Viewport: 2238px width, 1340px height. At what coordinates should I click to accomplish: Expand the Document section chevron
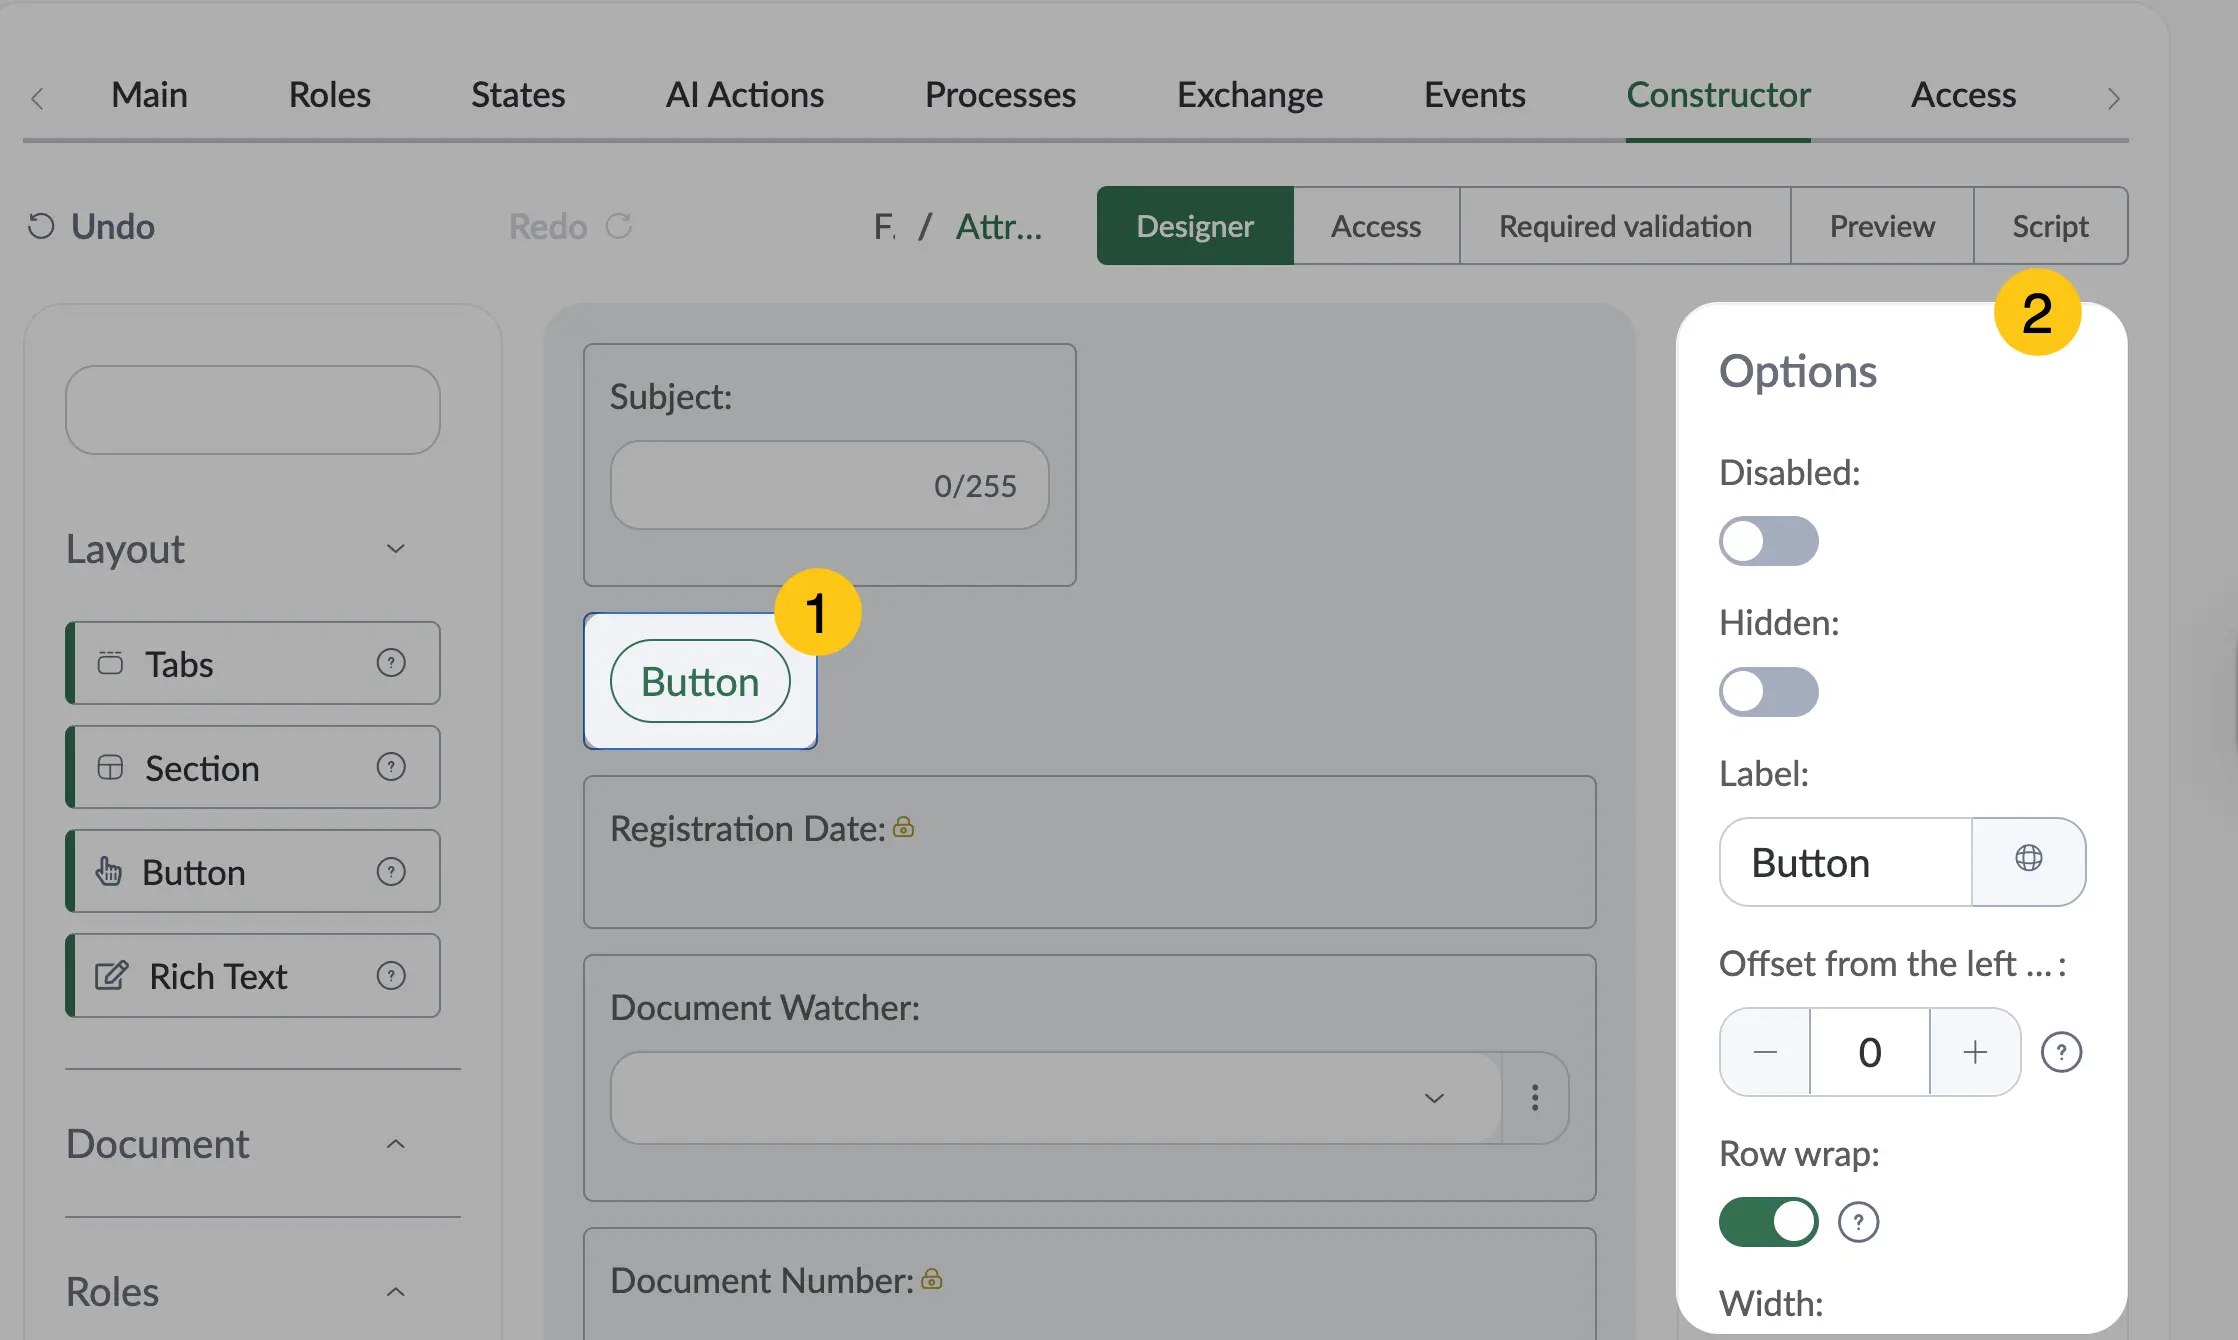396,1144
